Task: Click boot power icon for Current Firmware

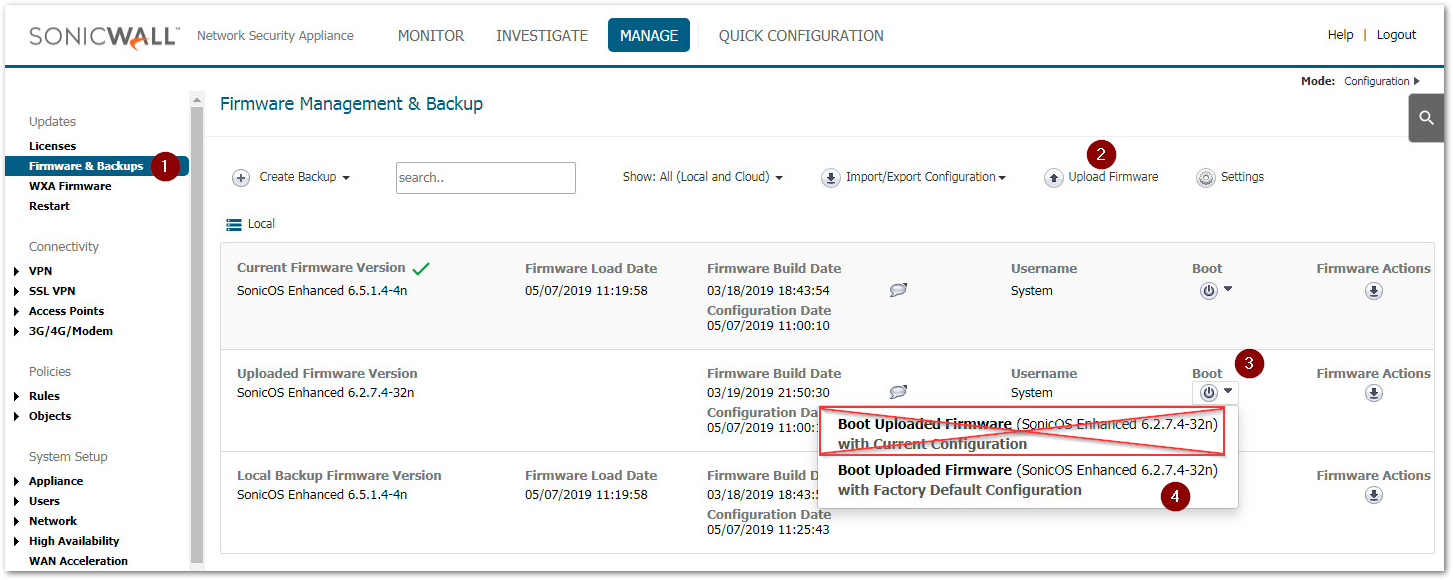Action: (x=1209, y=291)
